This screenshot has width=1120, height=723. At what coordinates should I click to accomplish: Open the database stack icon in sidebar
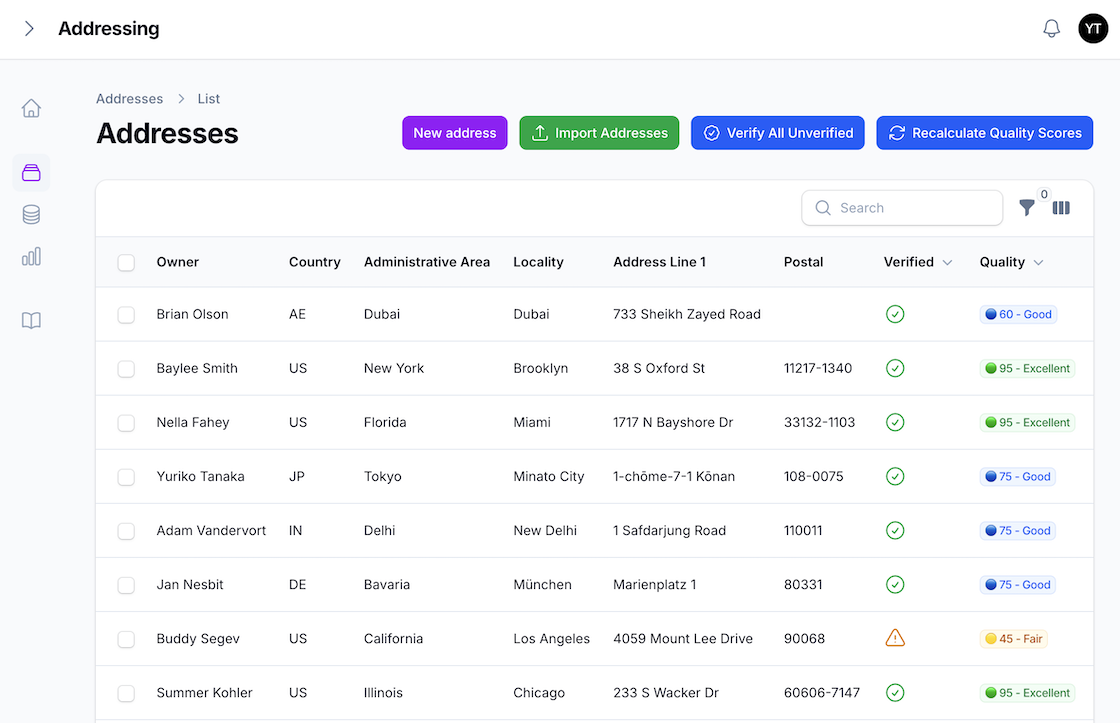tap(31, 214)
